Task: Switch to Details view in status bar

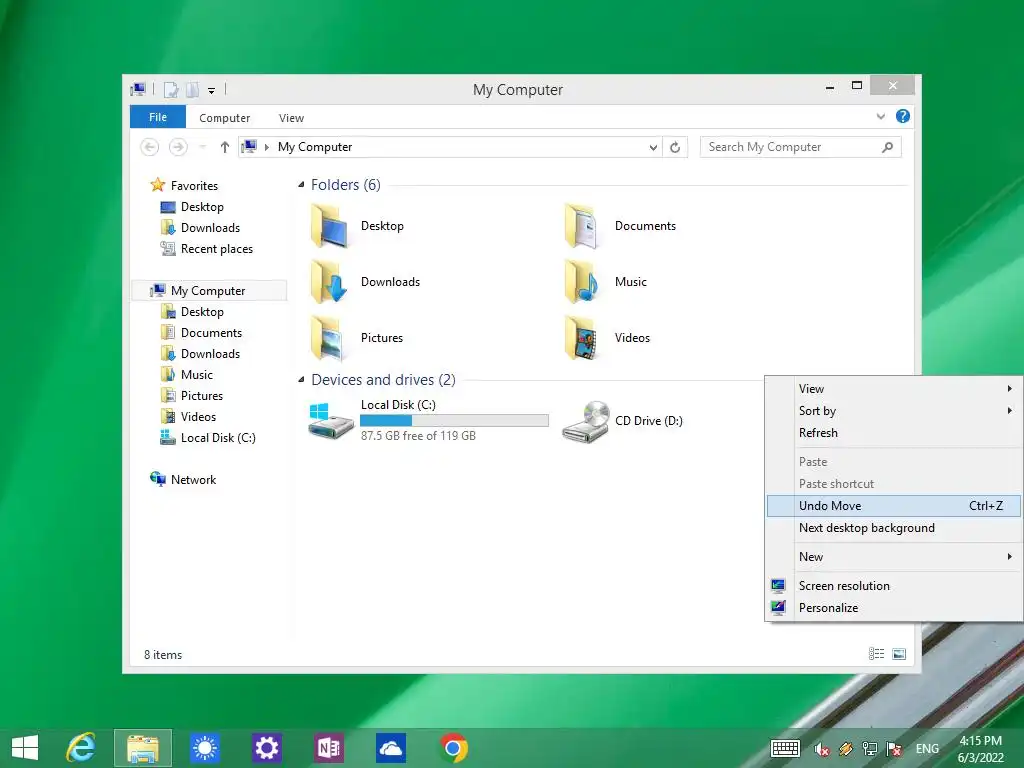Action: click(x=876, y=654)
